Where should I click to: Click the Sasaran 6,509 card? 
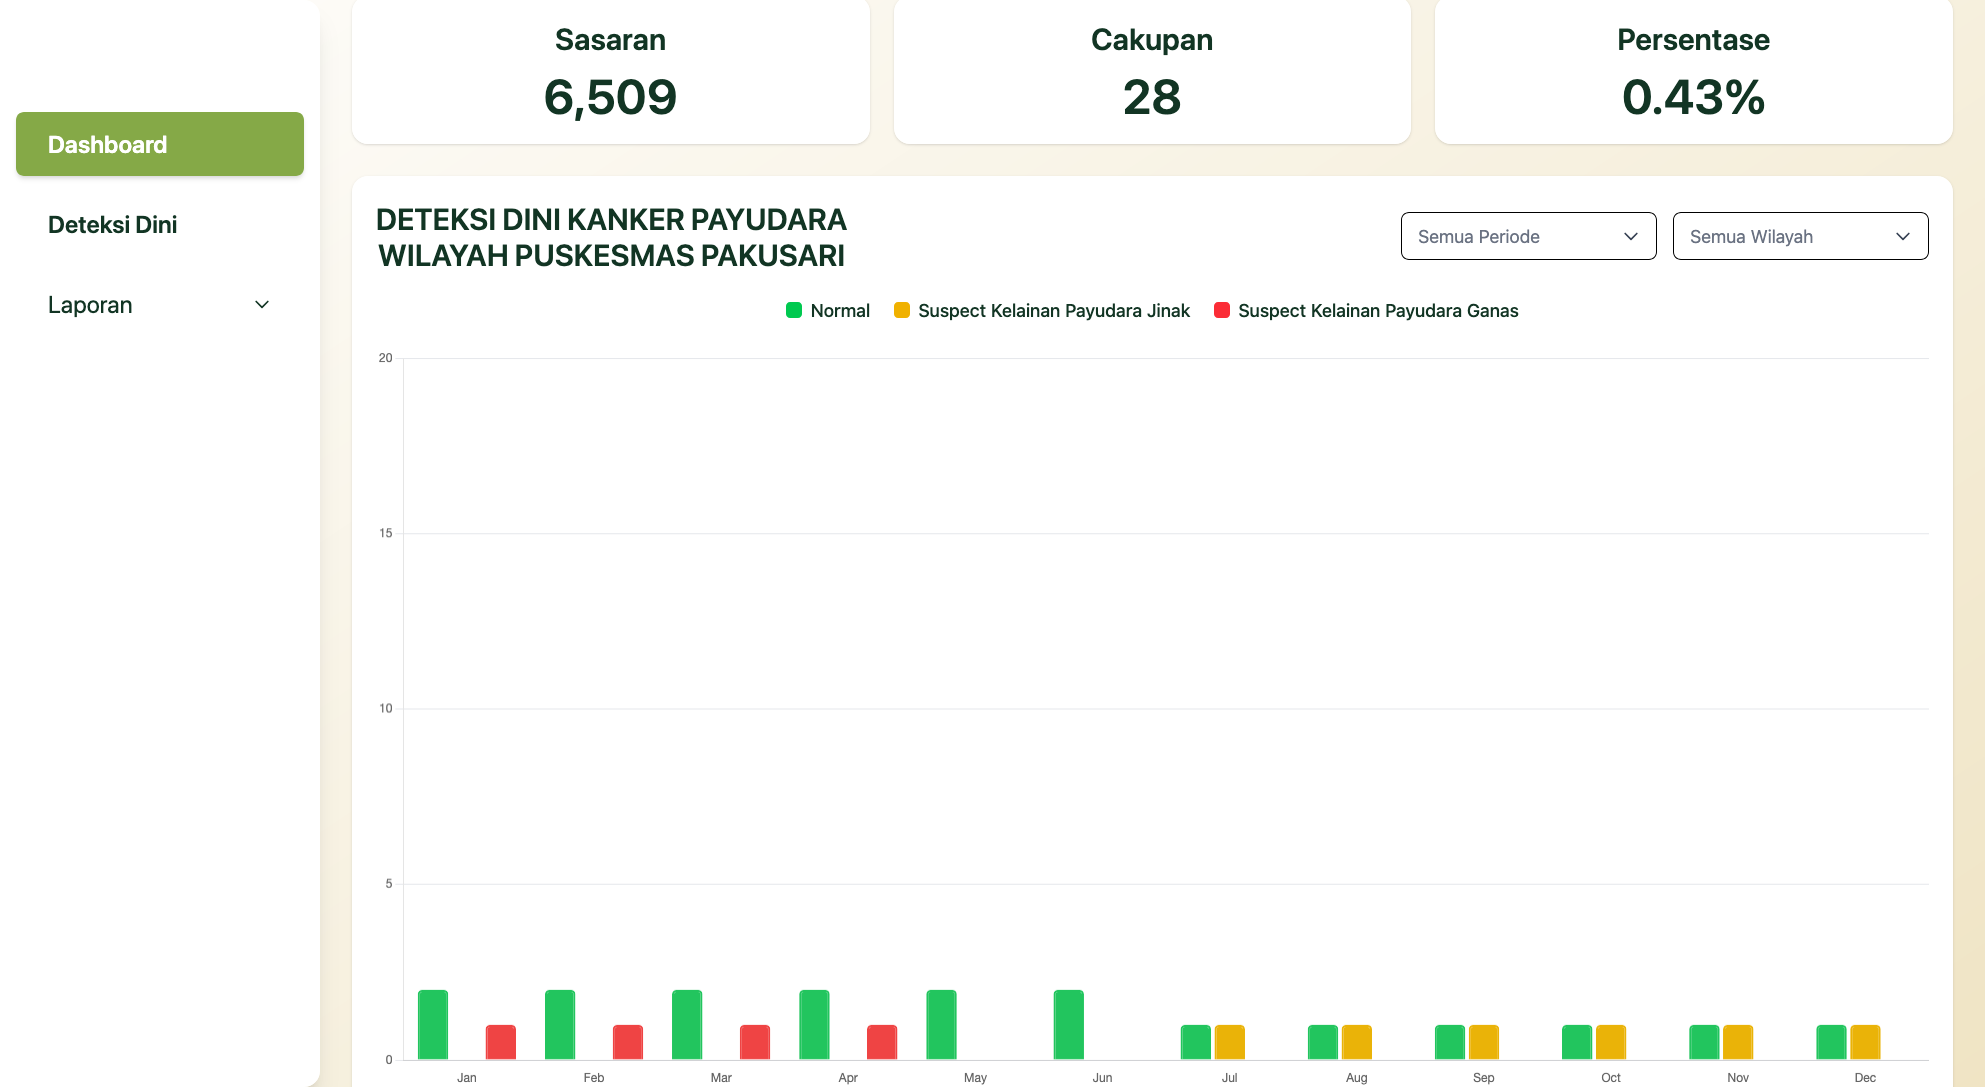coord(611,72)
